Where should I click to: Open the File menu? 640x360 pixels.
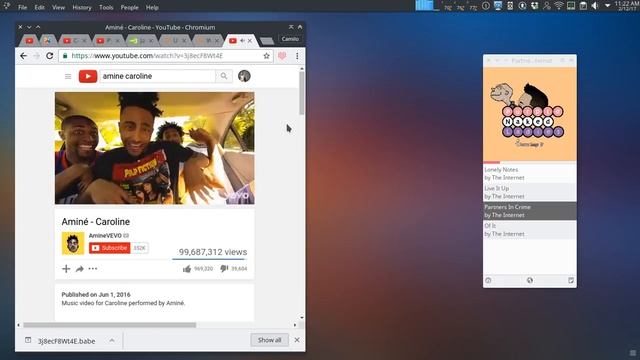tap(22, 7)
